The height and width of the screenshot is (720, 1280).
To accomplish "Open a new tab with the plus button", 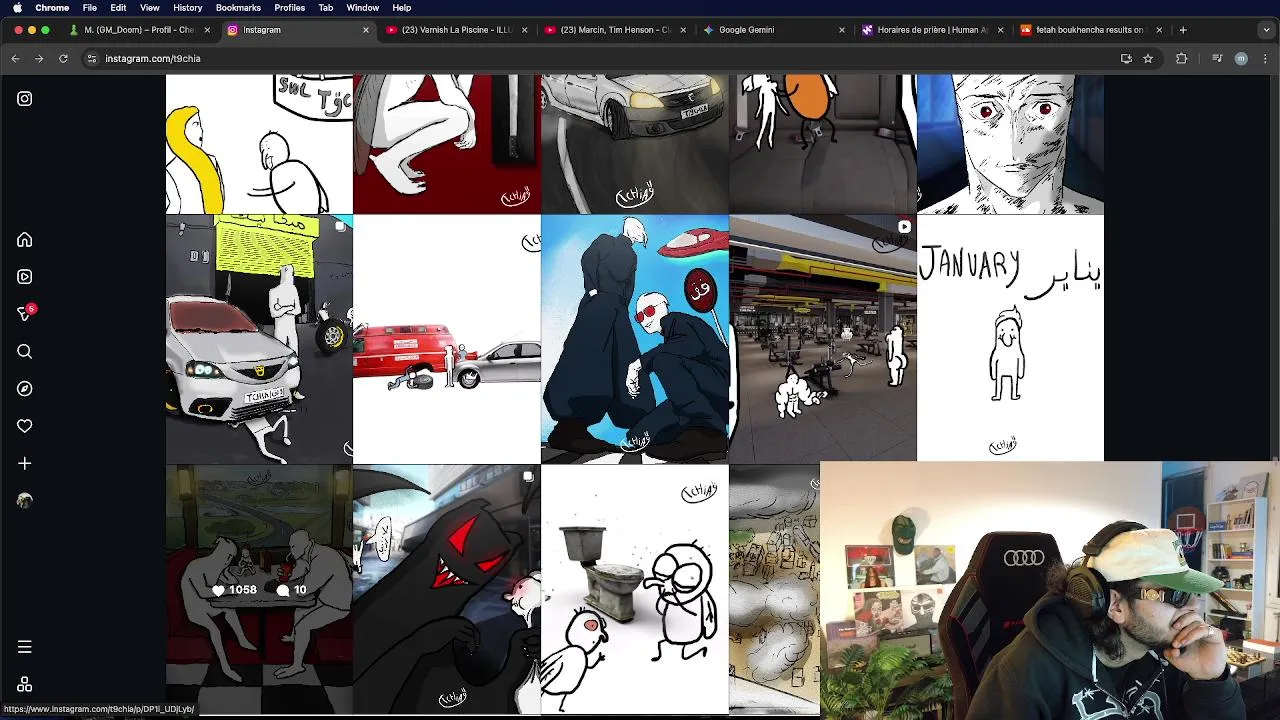I will point(1183,30).
